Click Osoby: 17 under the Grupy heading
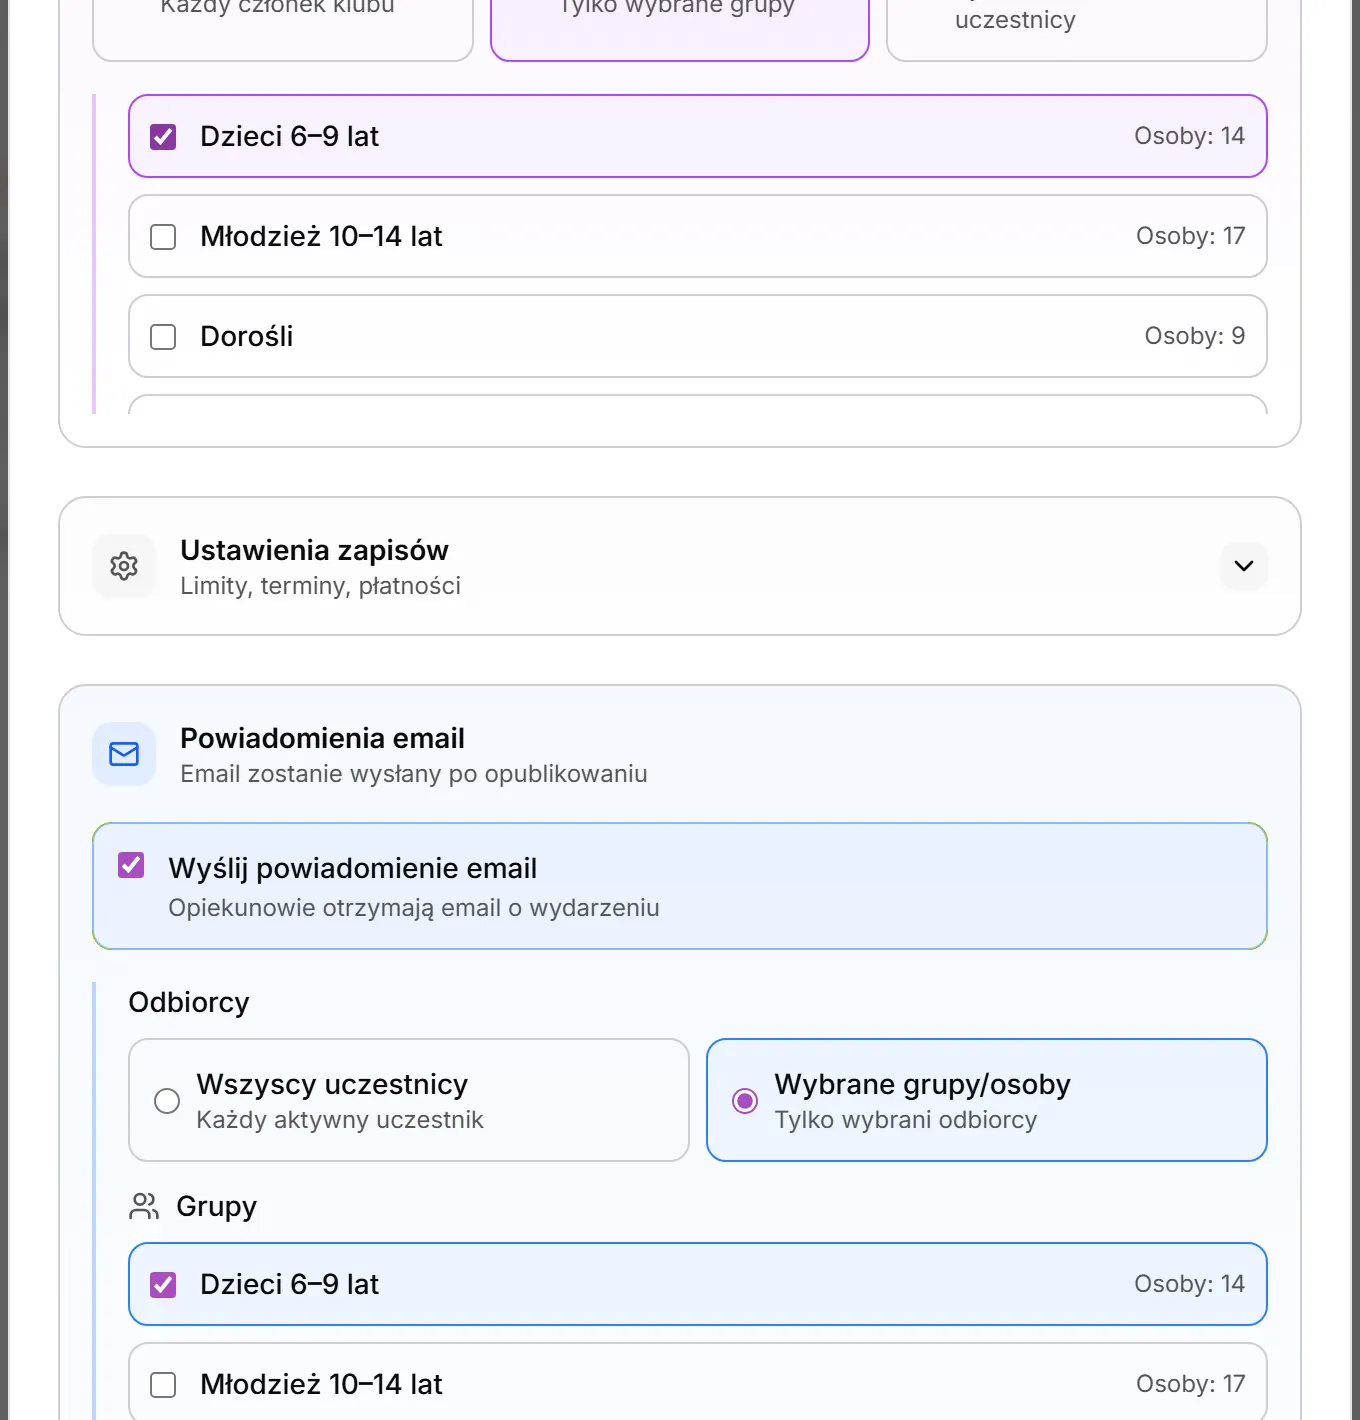The image size is (1360, 1420). (1190, 1384)
